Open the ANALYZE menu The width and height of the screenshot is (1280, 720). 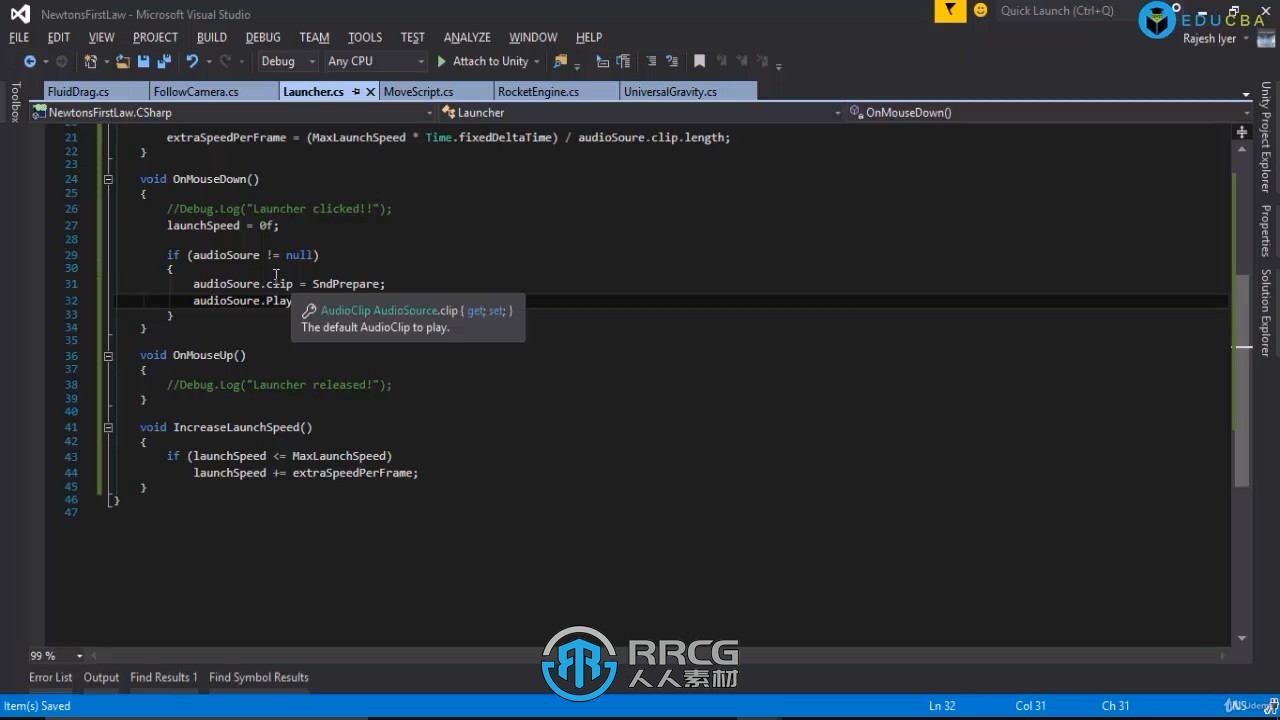tap(467, 37)
